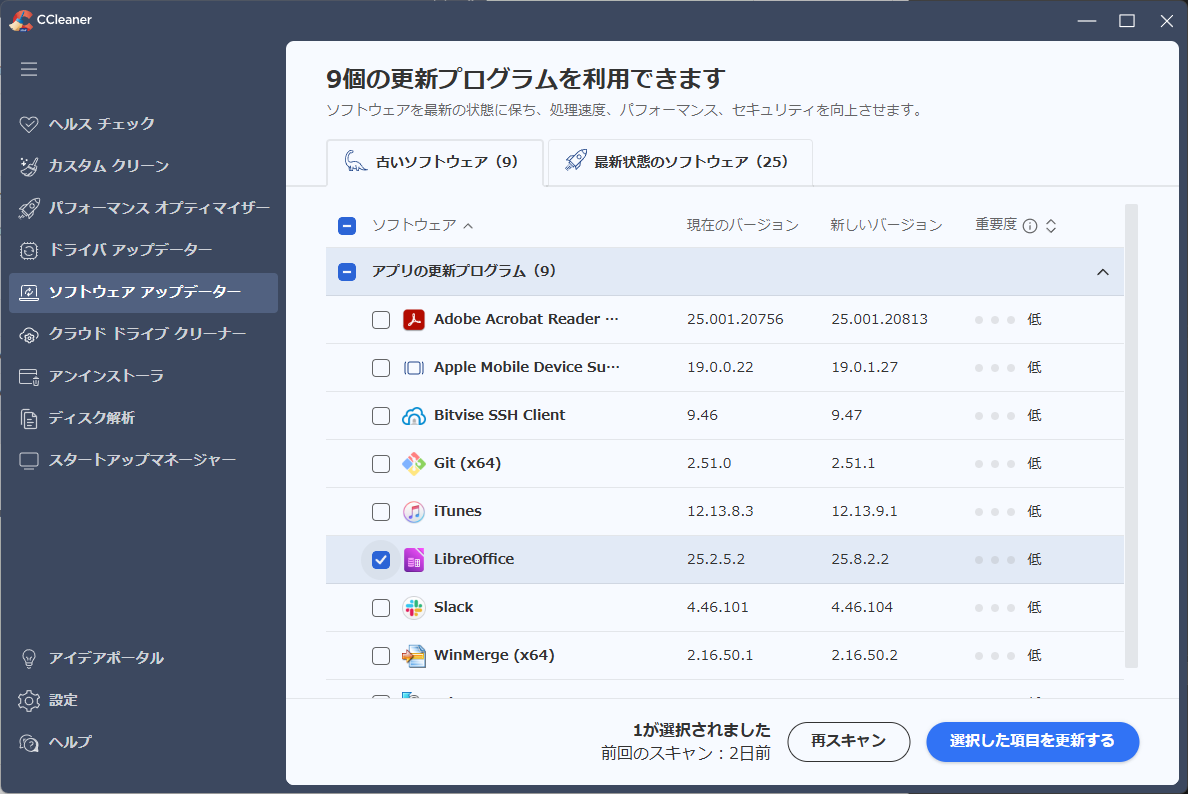Click the Driver Updater chip icon
Viewport: 1188px width, 794px height.
coord(29,250)
